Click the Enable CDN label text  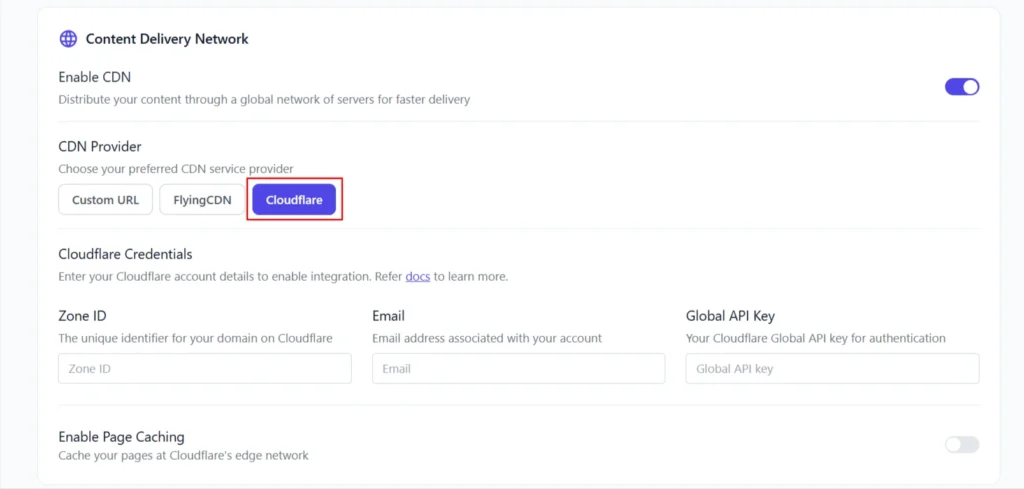pyautogui.click(x=94, y=77)
